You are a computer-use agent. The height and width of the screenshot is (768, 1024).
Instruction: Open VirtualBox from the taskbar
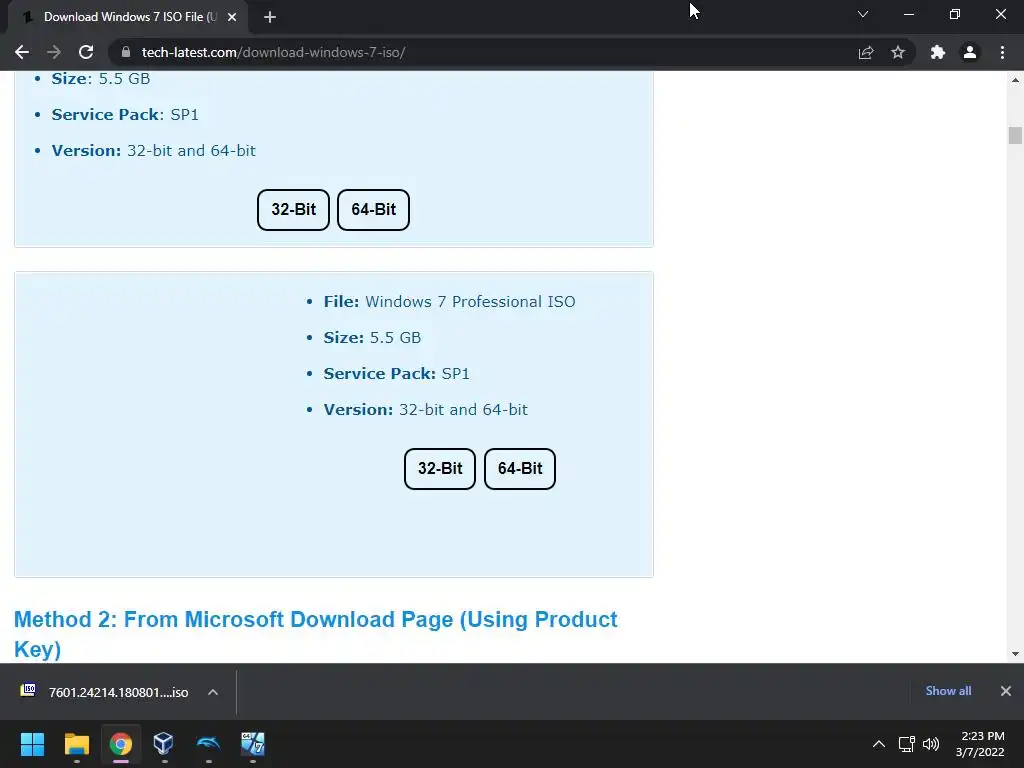[x=163, y=744]
